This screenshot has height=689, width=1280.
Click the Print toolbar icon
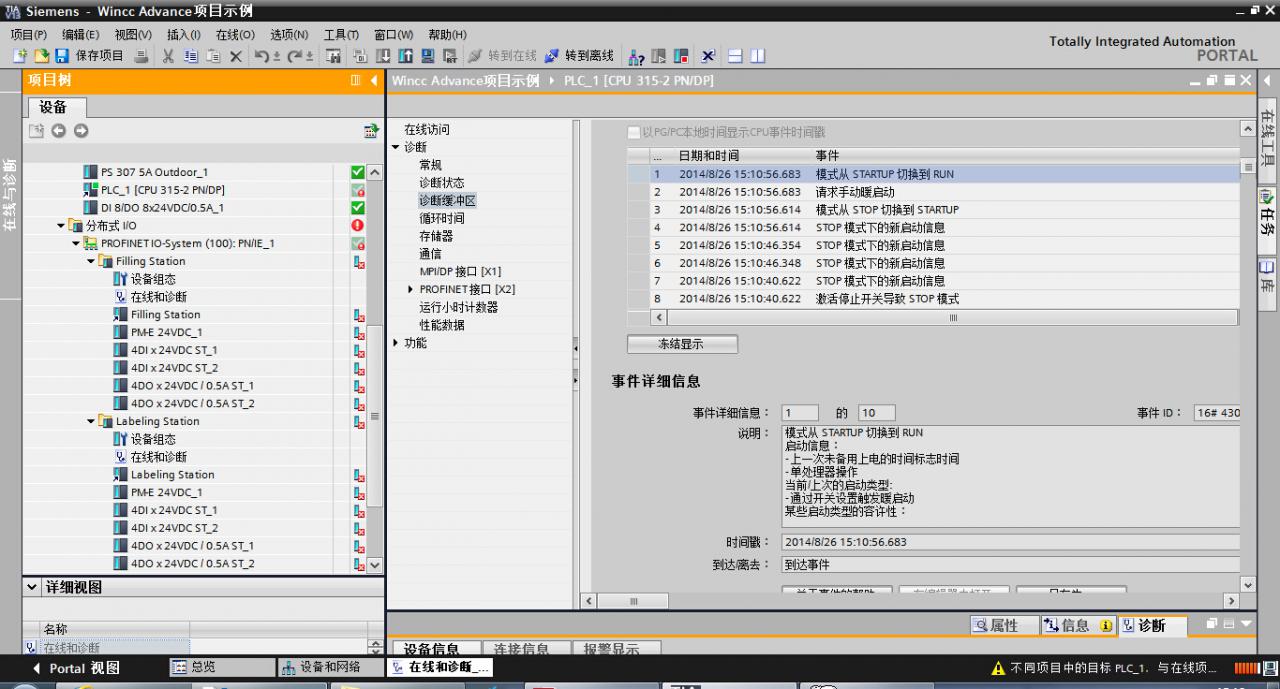pyautogui.click(x=141, y=56)
